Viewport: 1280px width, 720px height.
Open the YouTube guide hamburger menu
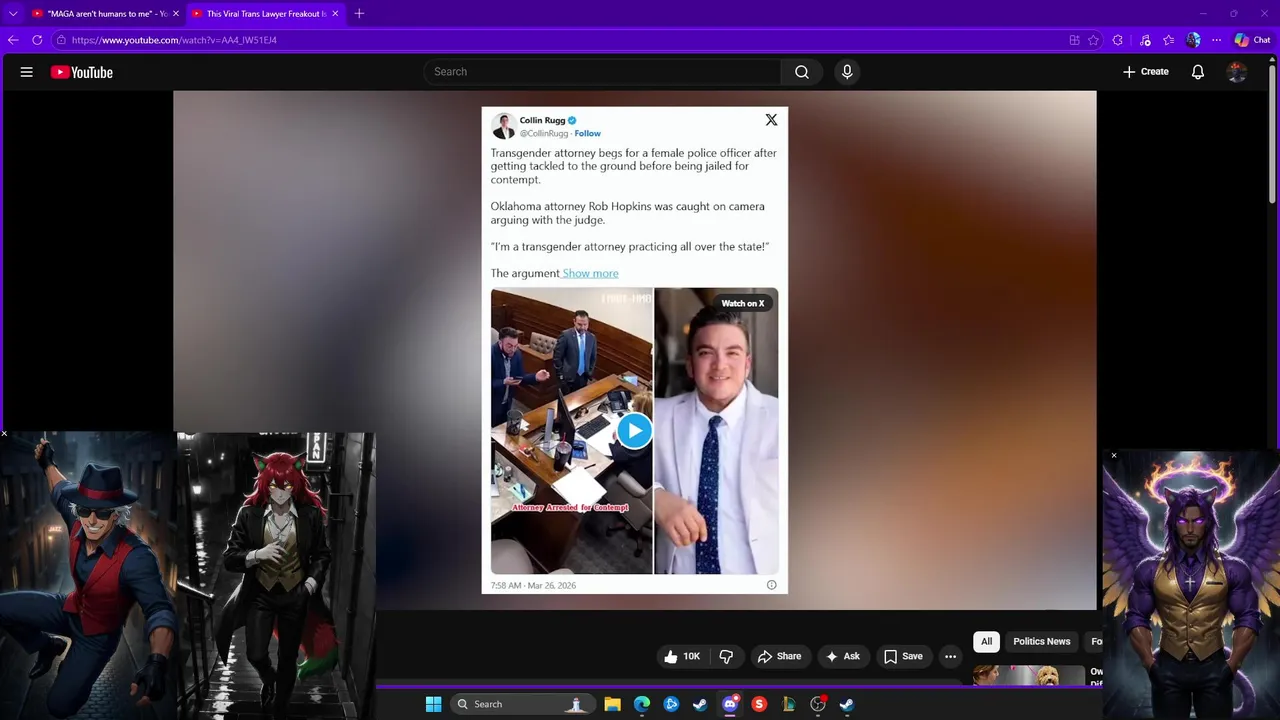27,72
